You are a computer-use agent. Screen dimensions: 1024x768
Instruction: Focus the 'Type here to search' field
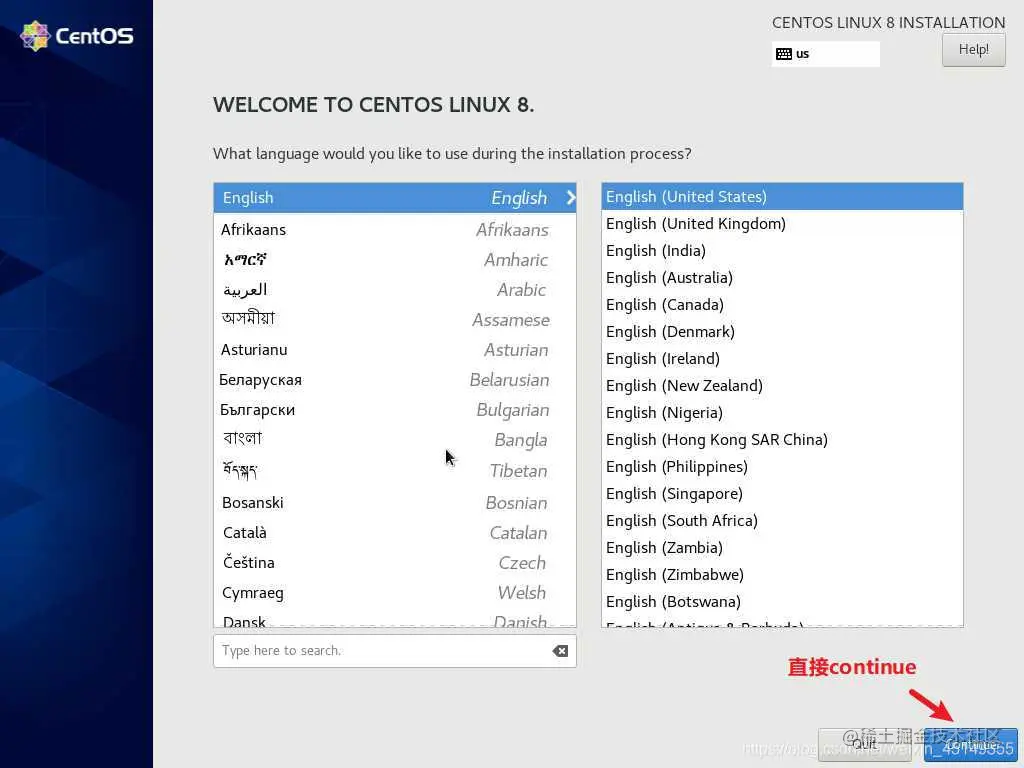[x=394, y=650]
